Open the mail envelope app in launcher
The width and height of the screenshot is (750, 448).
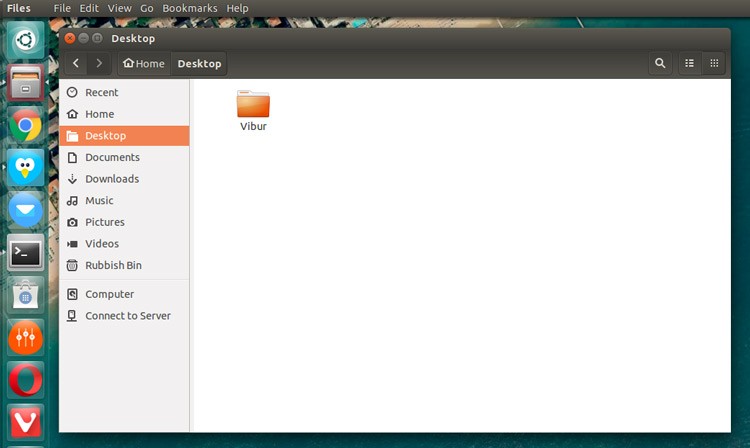[25, 210]
